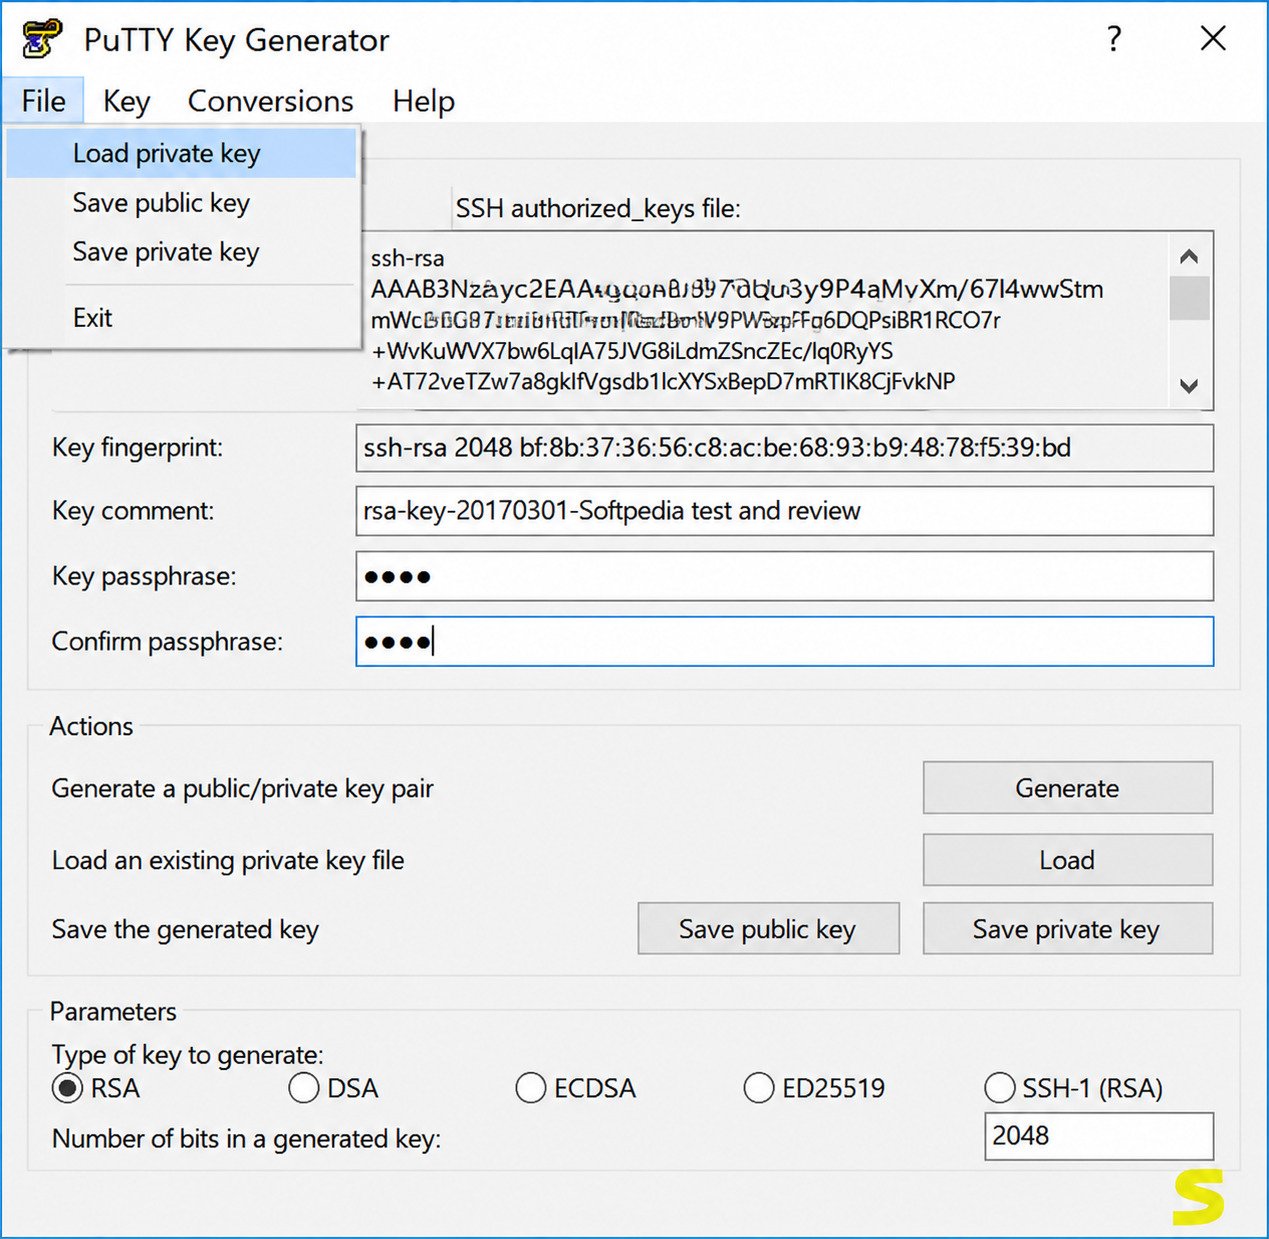Click the public key scrollbar thumb
The height and width of the screenshot is (1239, 1269).
(1189, 298)
